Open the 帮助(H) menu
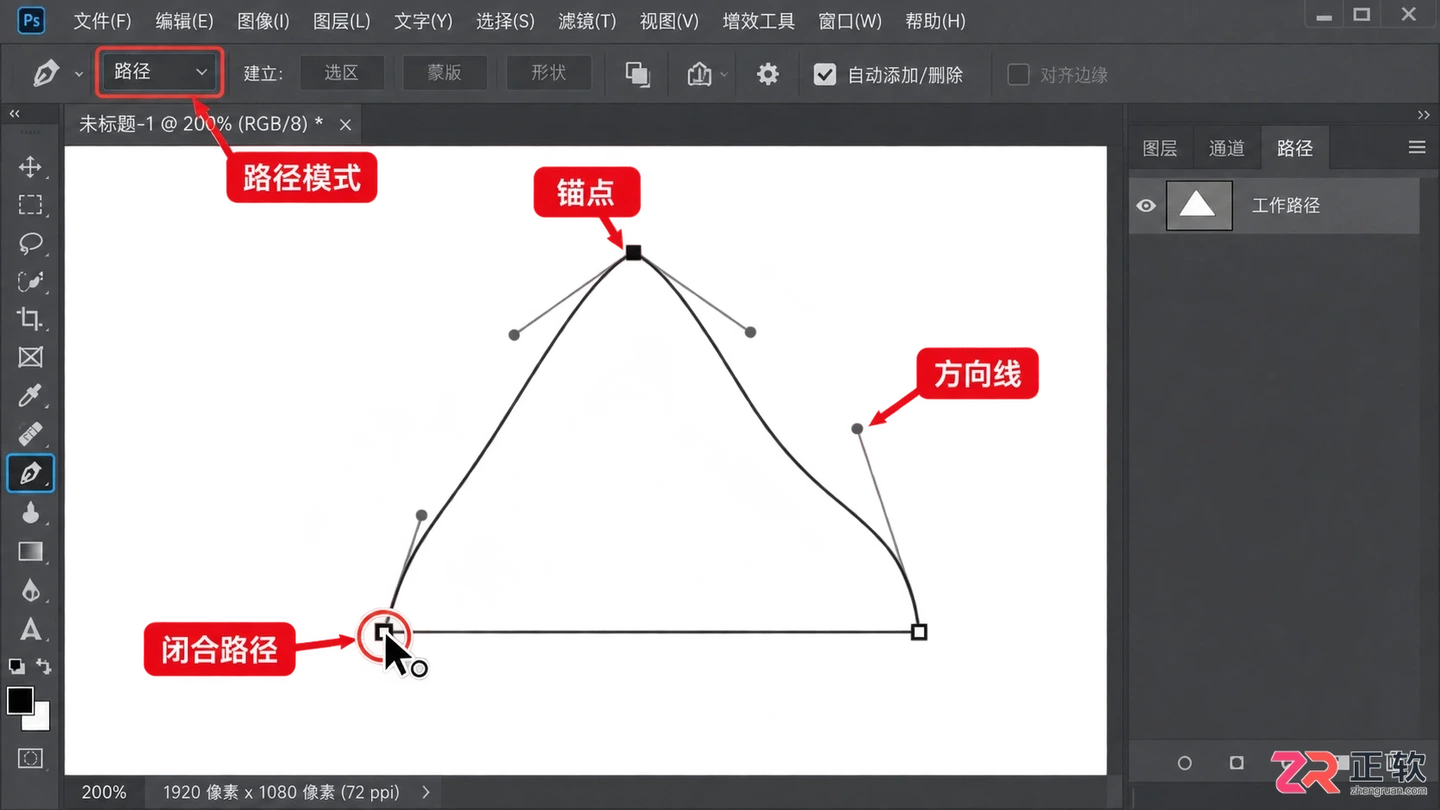This screenshot has height=810, width=1440. [935, 21]
